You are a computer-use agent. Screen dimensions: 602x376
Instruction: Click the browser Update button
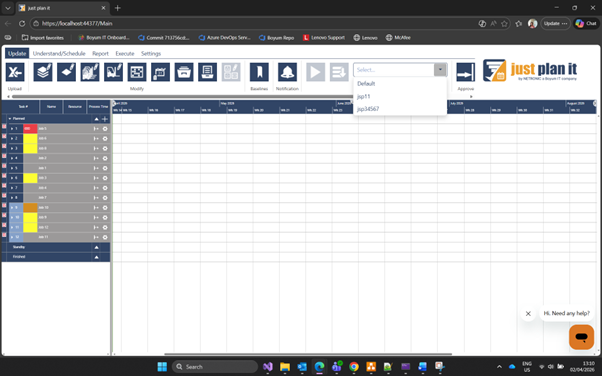click(555, 23)
